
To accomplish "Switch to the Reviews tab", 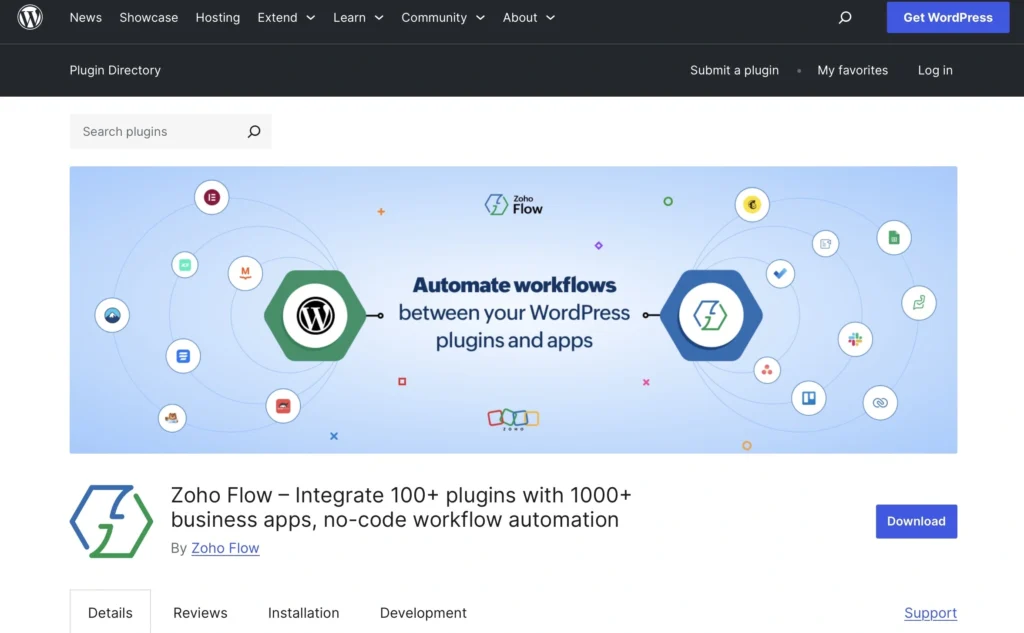I will [x=200, y=612].
